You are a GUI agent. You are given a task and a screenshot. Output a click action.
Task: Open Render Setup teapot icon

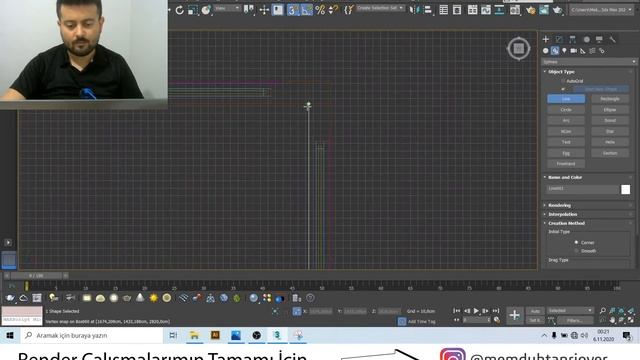[530, 10]
